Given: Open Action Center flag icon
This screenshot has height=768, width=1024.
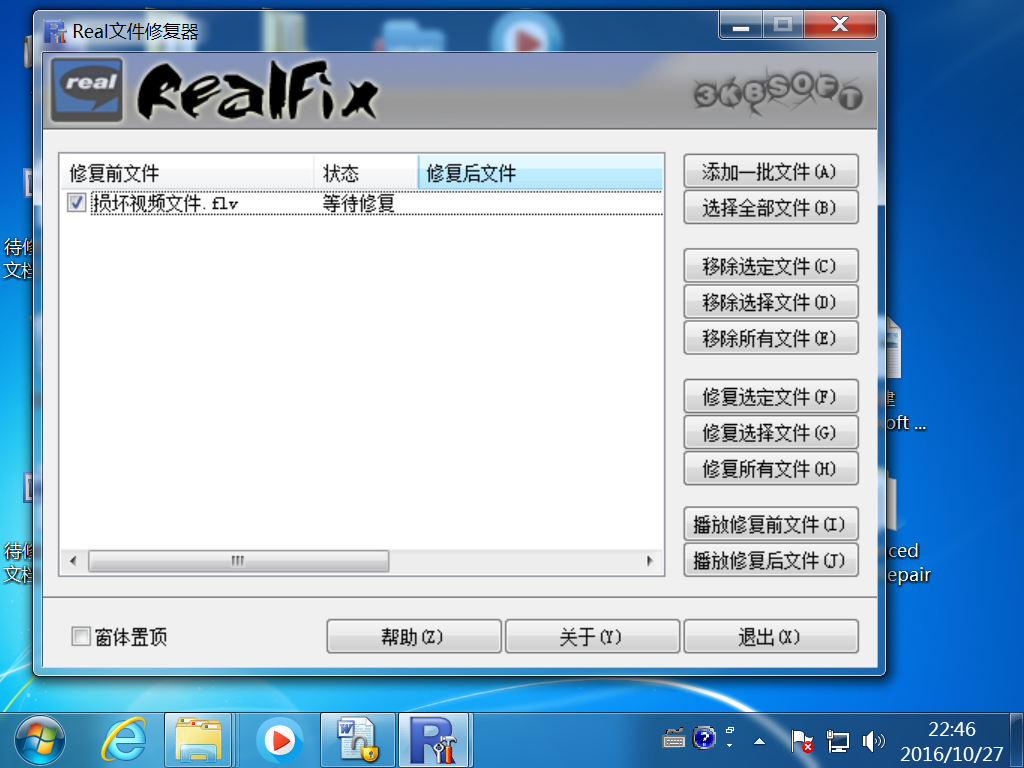Looking at the screenshot, I should (x=801, y=741).
